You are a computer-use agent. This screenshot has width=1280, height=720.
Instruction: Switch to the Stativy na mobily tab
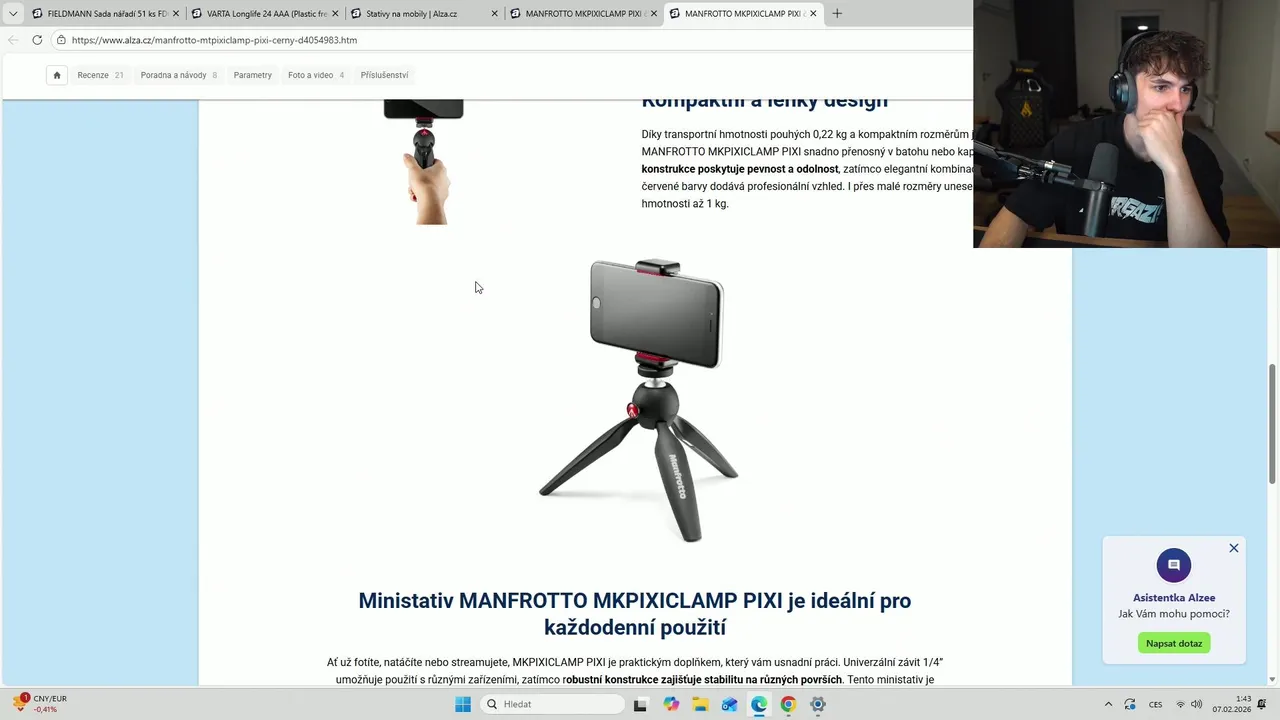coord(423,13)
